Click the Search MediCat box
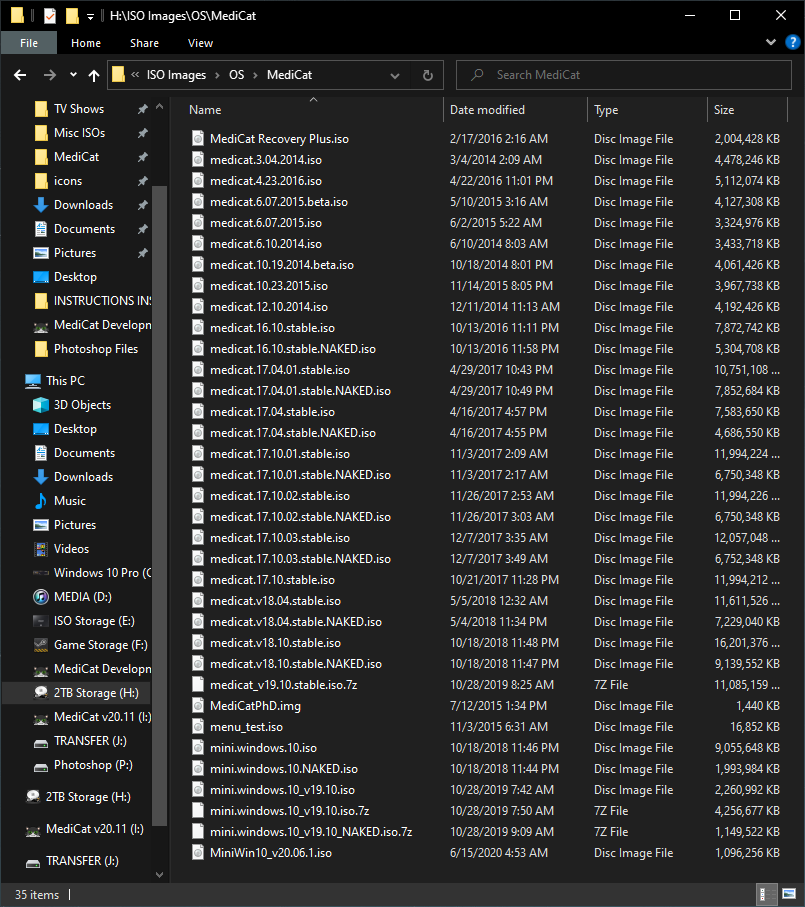 [623, 75]
